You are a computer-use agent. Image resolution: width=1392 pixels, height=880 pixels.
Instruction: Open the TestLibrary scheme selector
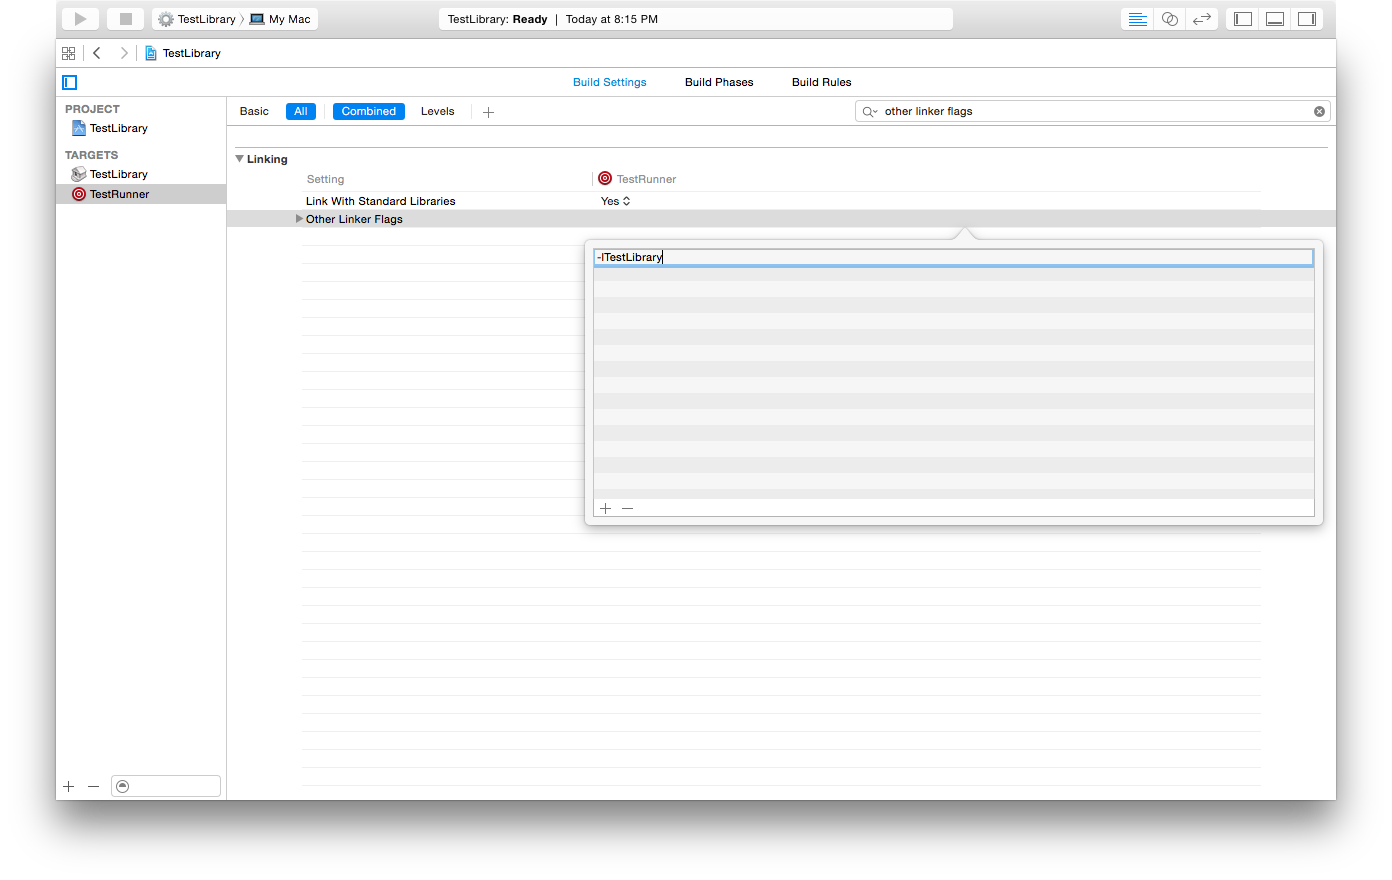pos(197,19)
